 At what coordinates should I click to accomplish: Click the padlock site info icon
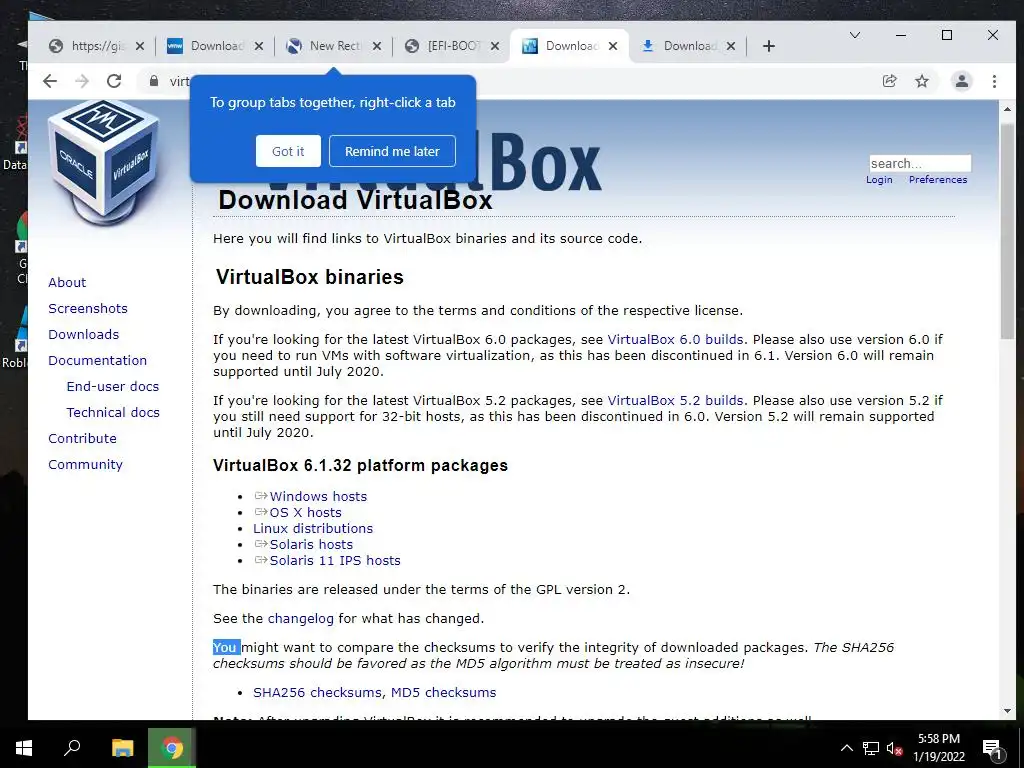pyautogui.click(x=153, y=81)
